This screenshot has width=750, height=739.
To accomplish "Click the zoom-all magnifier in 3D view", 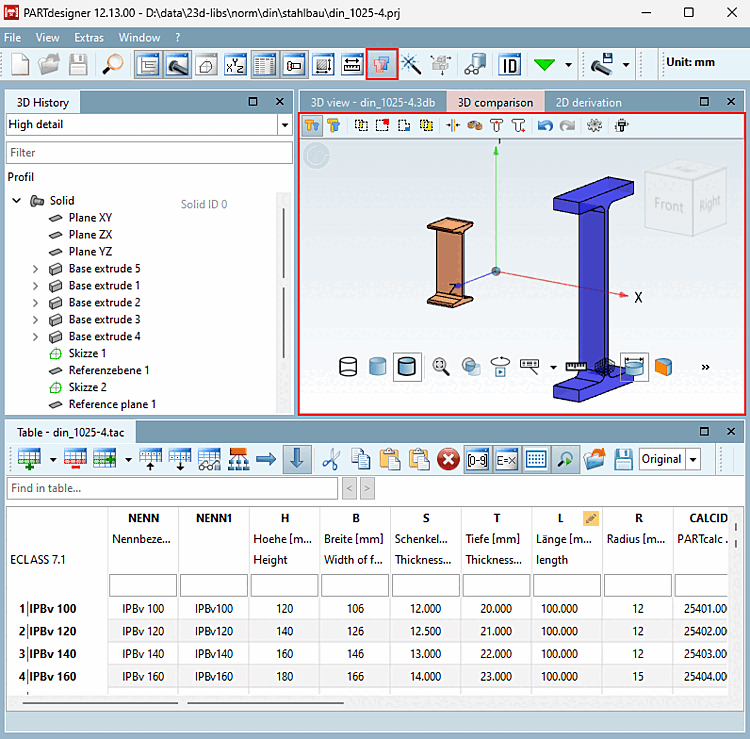I will 441,367.
